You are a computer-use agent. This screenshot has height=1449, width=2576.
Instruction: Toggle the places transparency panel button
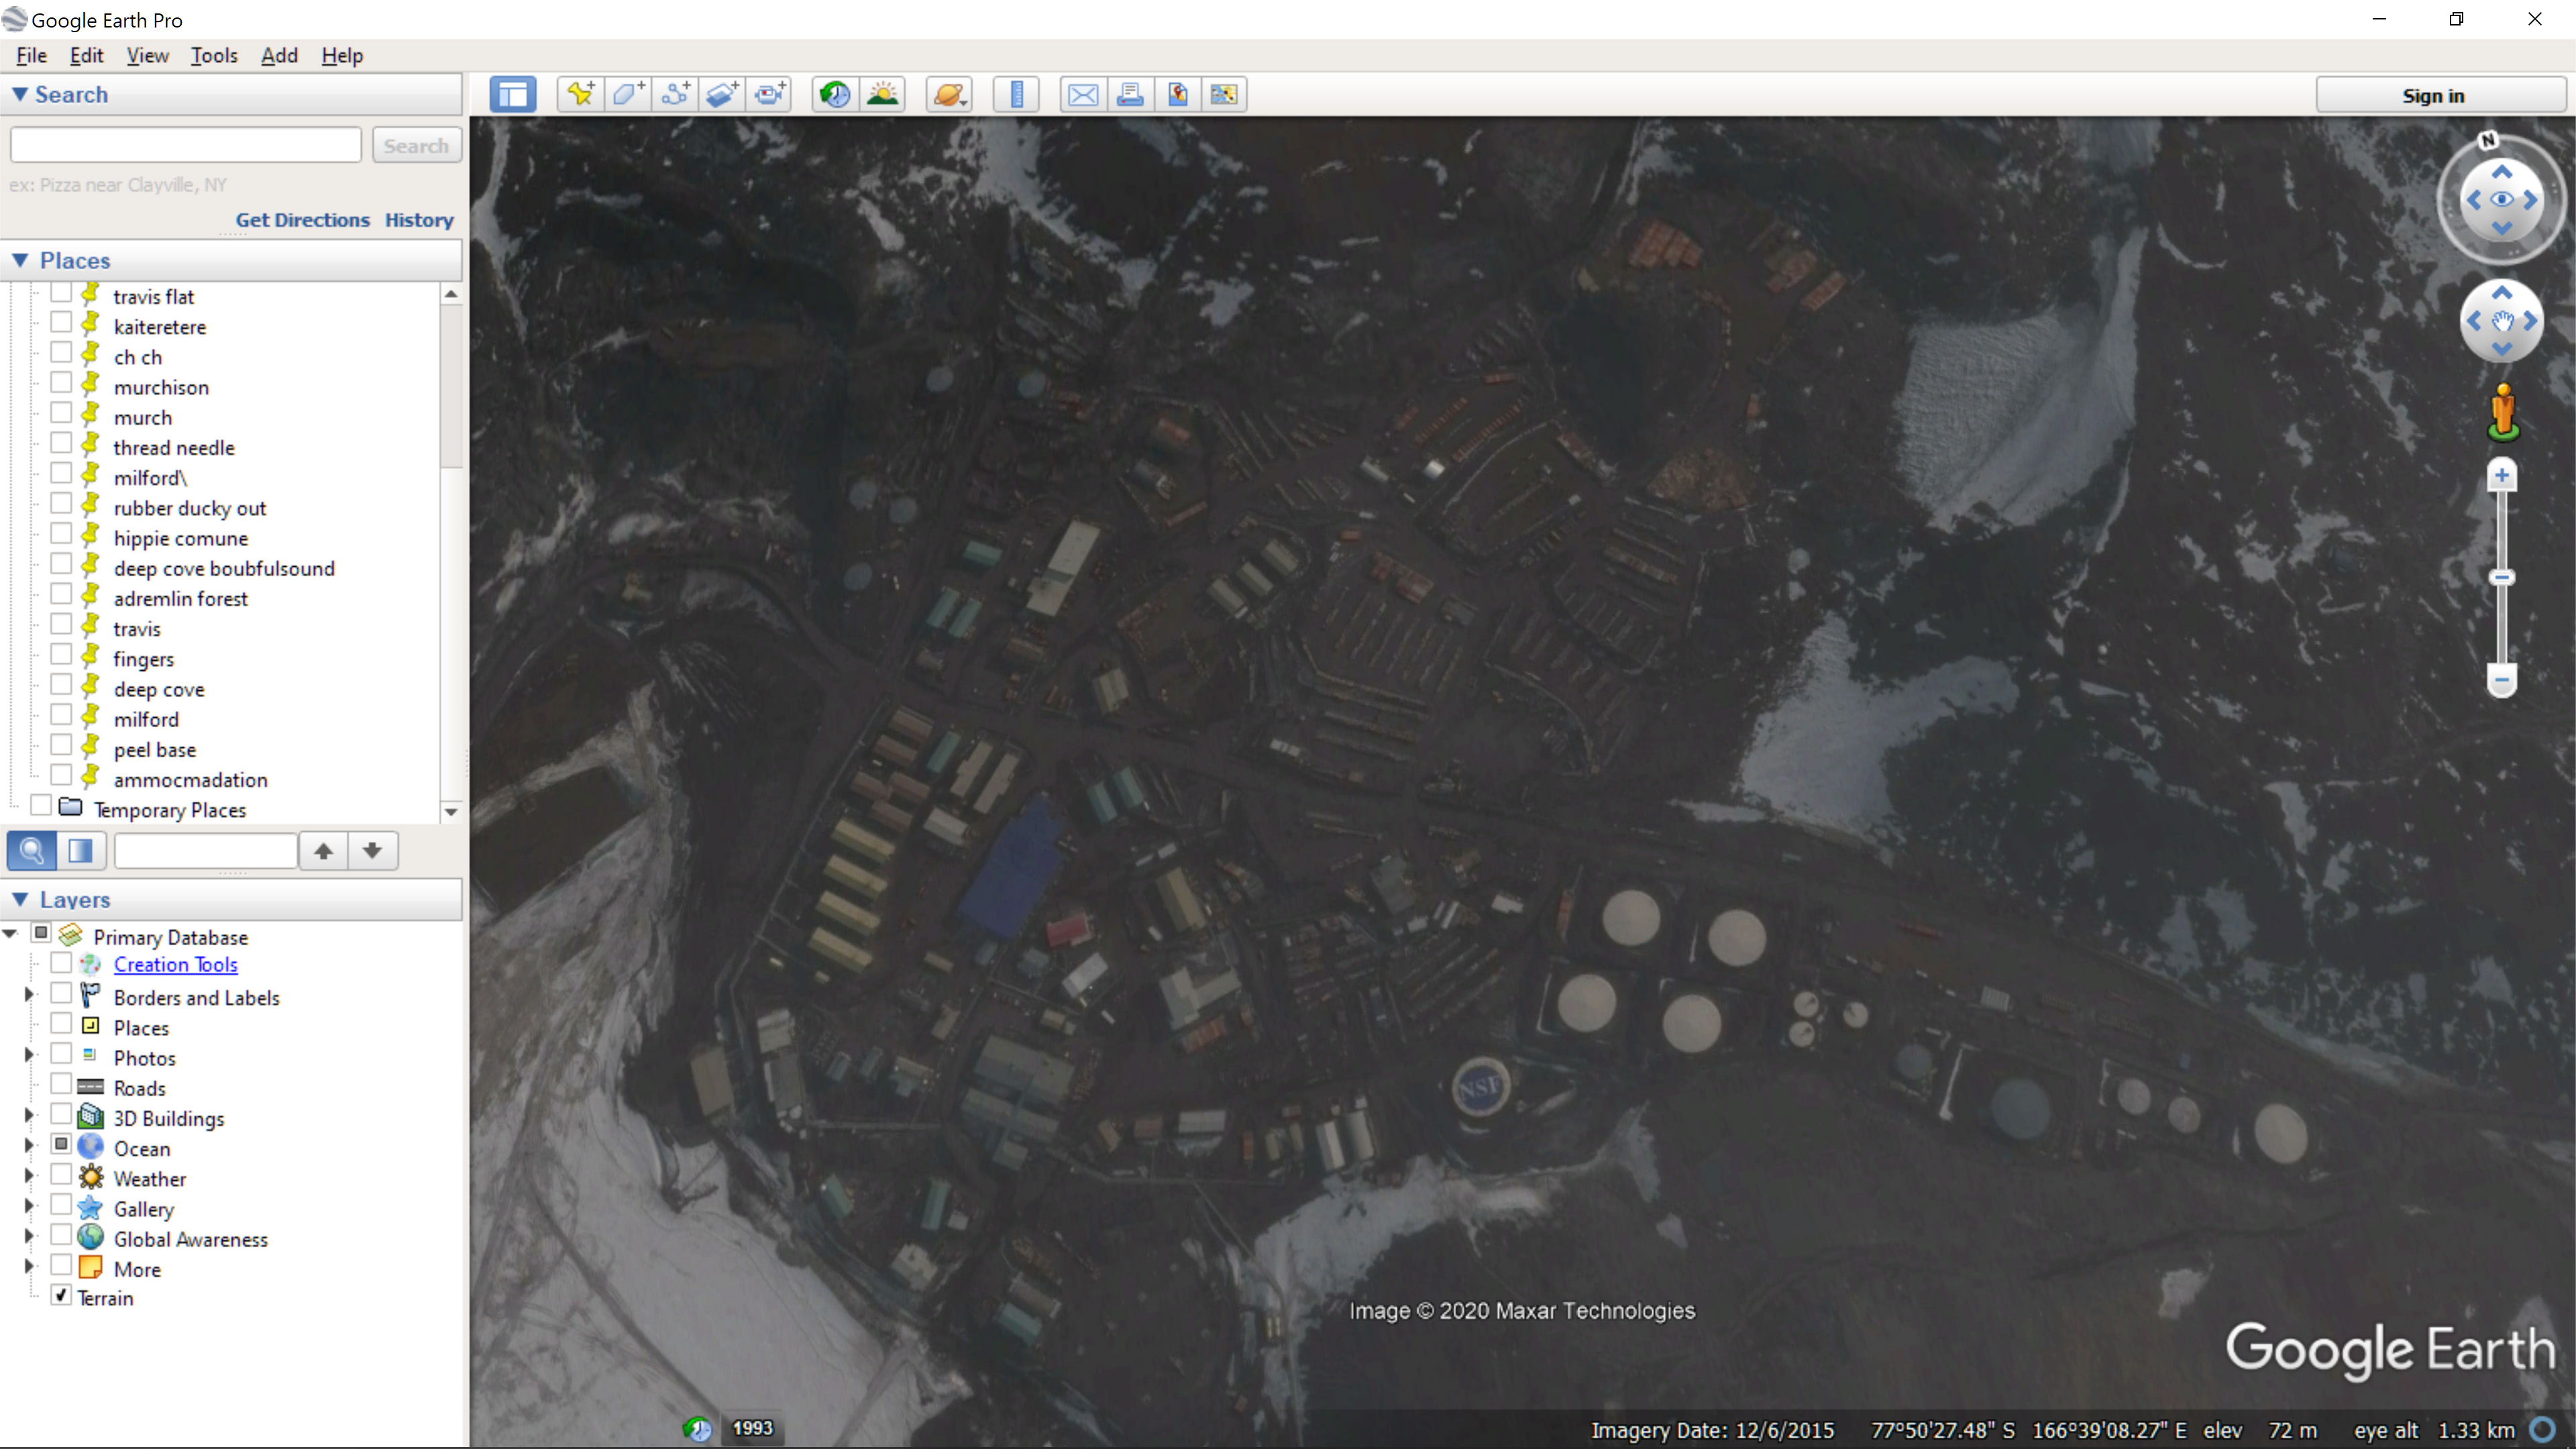[x=80, y=851]
